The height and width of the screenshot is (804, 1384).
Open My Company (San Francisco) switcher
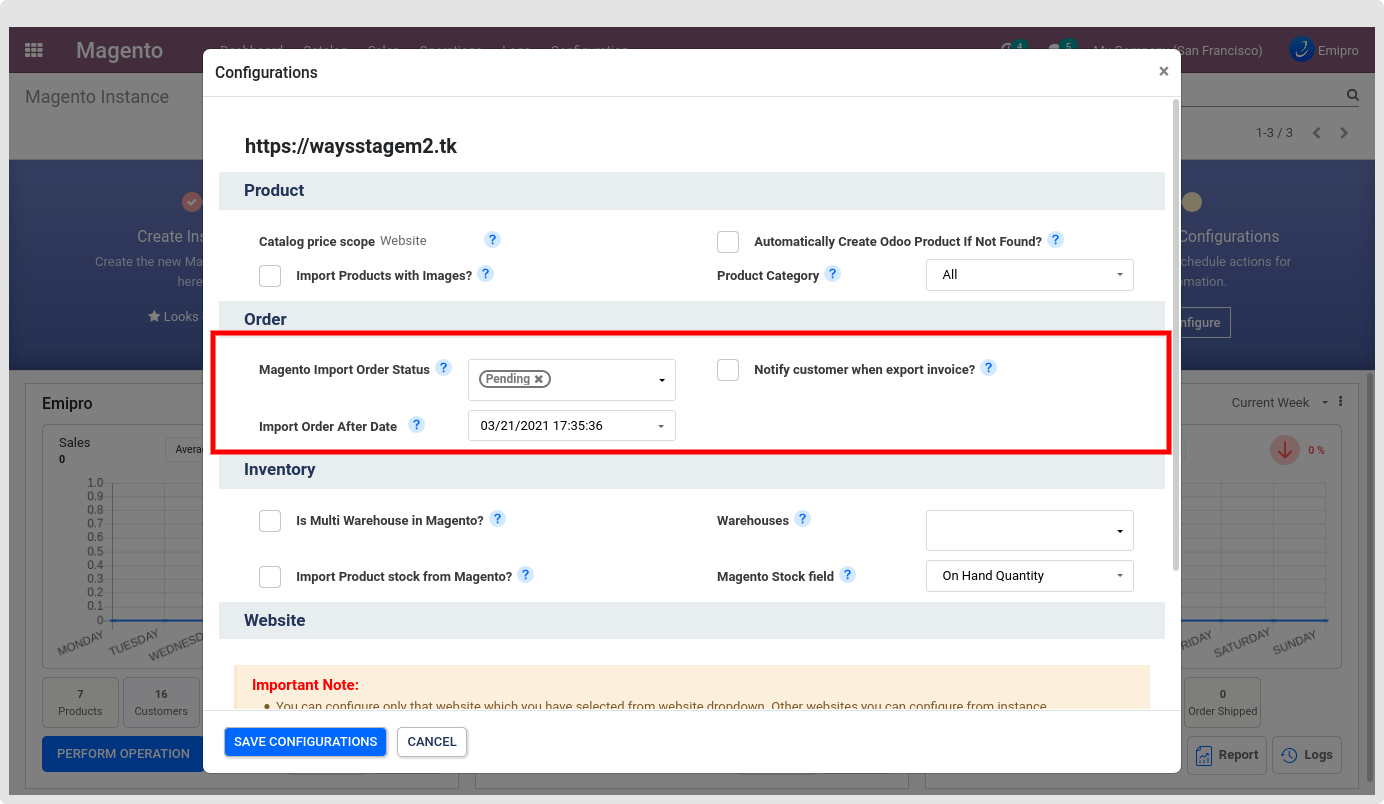pyautogui.click(x=1178, y=50)
